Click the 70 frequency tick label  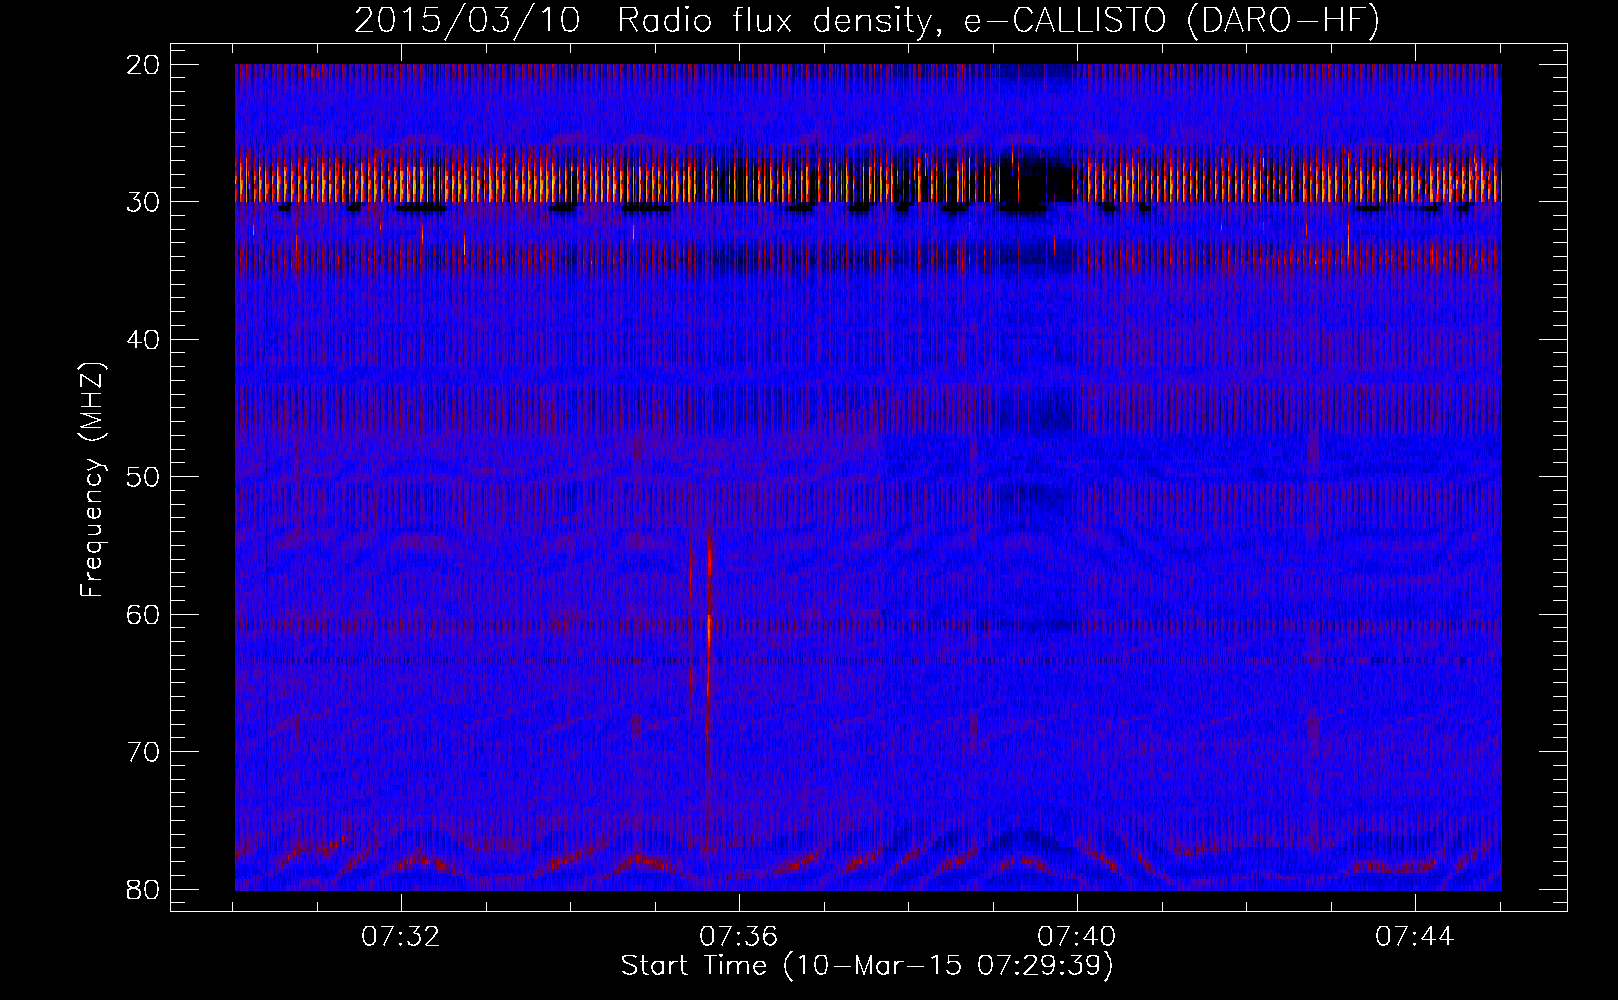[144, 751]
